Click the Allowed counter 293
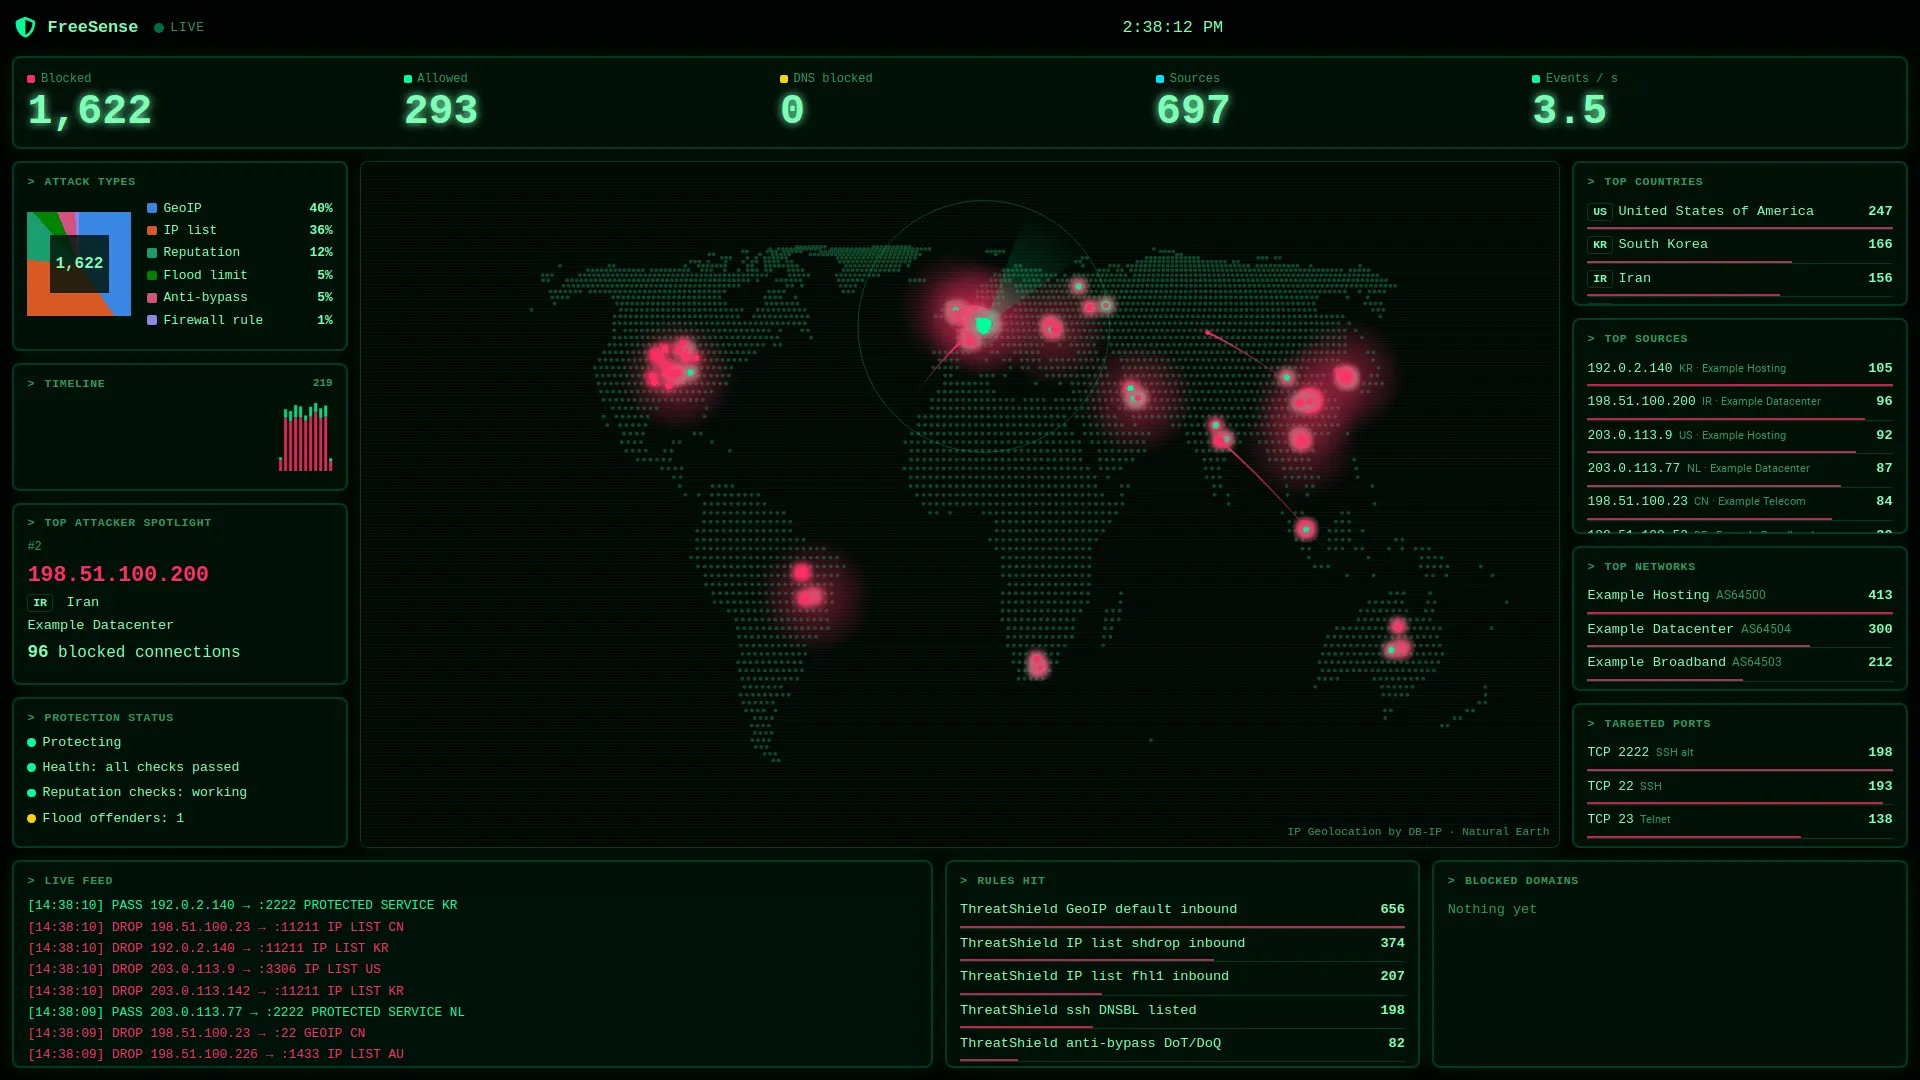This screenshot has height=1080, width=1920. (441, 111)
